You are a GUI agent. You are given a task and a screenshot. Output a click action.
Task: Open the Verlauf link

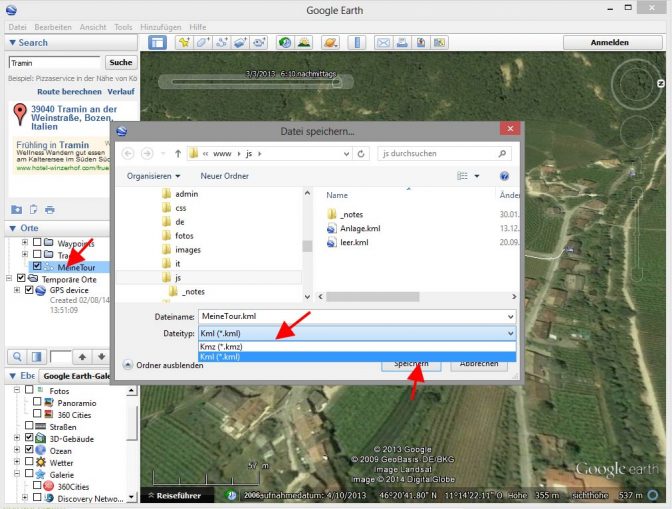(x=121, y=92)
